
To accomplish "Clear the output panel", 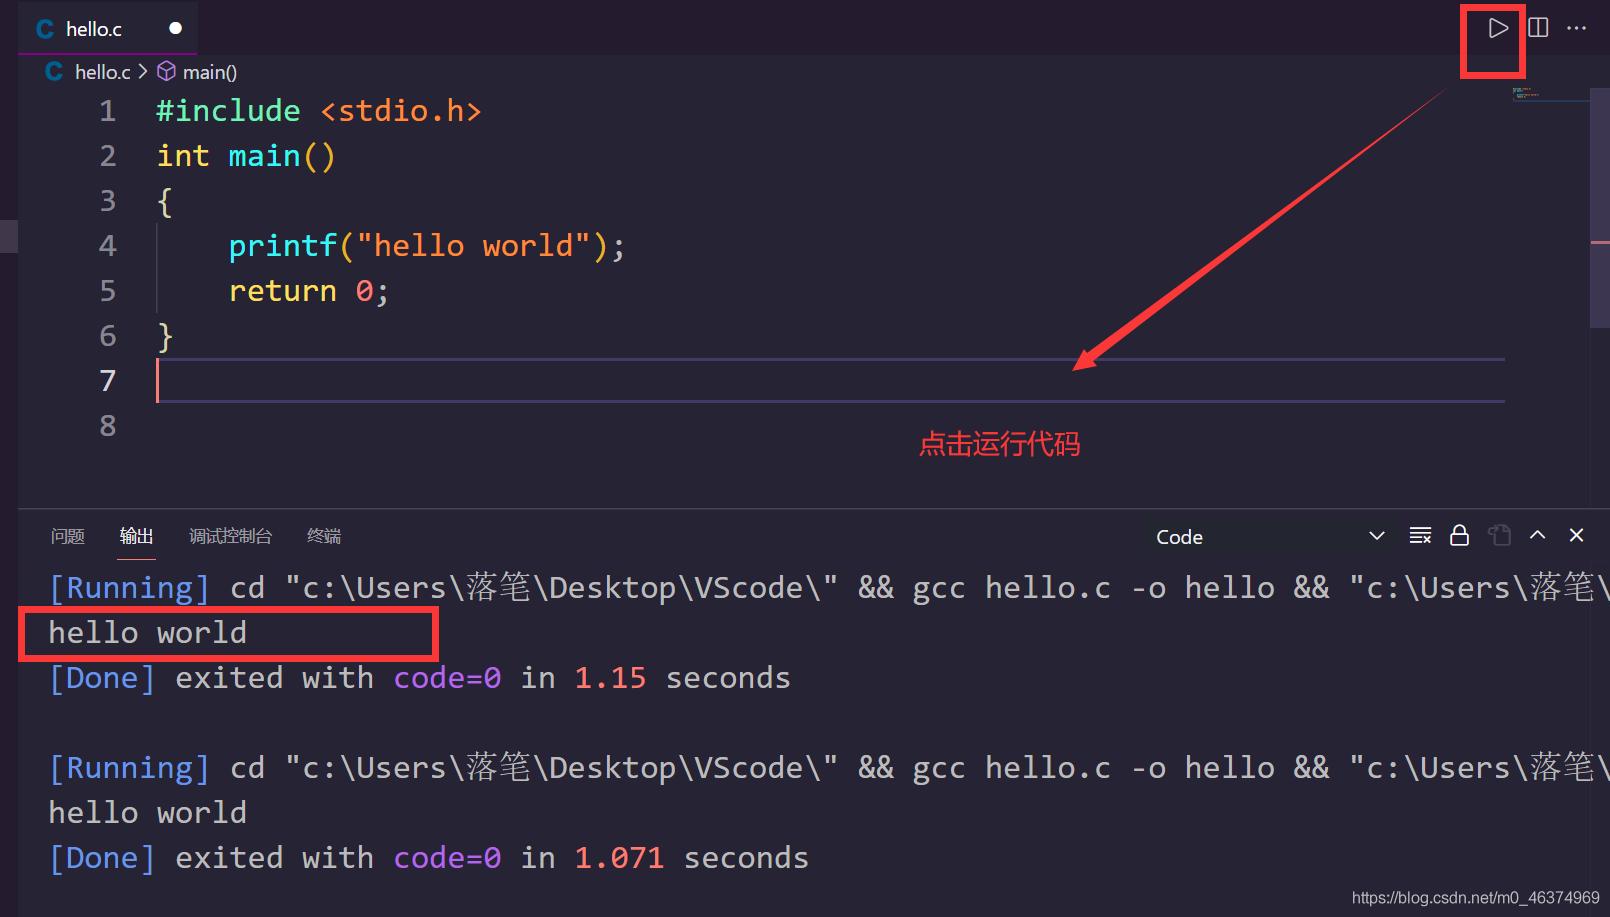I will tap(1420, 536).
